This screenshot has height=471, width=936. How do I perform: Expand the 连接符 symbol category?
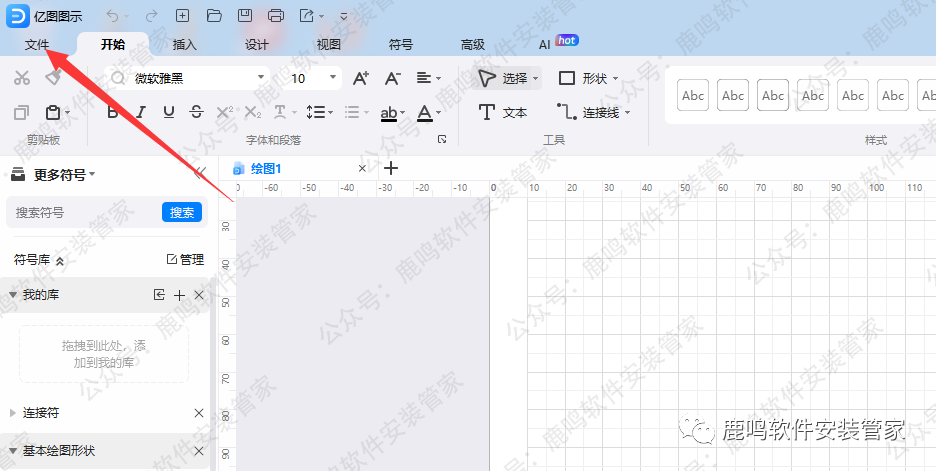click(13, 413)
